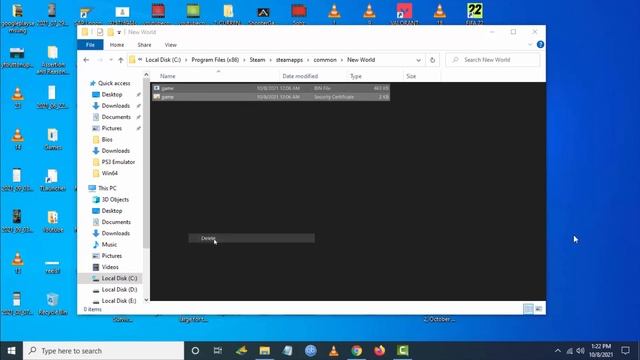Refresh the folder view
This screenshot has height=360, width=640.
point(432,60)
